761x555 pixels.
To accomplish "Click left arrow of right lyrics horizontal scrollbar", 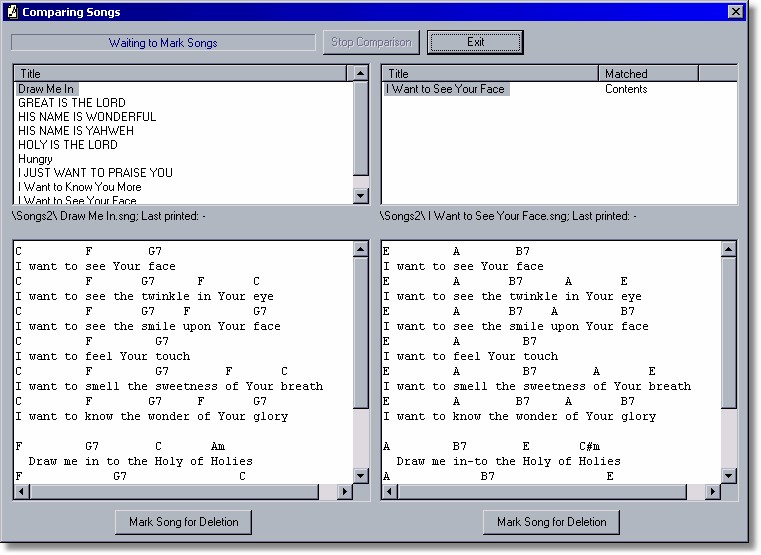I will (x=389, y=491).
